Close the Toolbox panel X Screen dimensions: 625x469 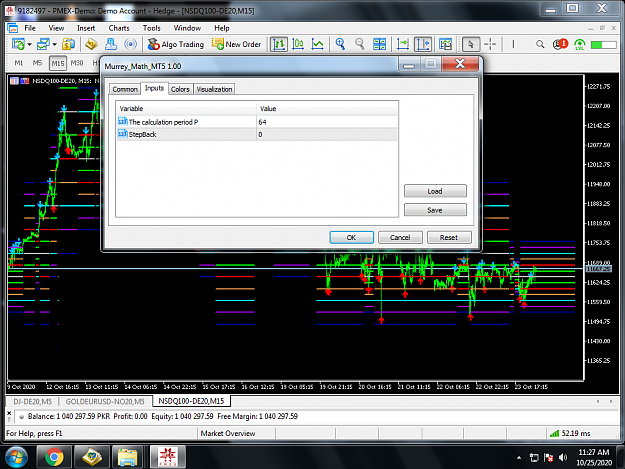tap(9, 414)
